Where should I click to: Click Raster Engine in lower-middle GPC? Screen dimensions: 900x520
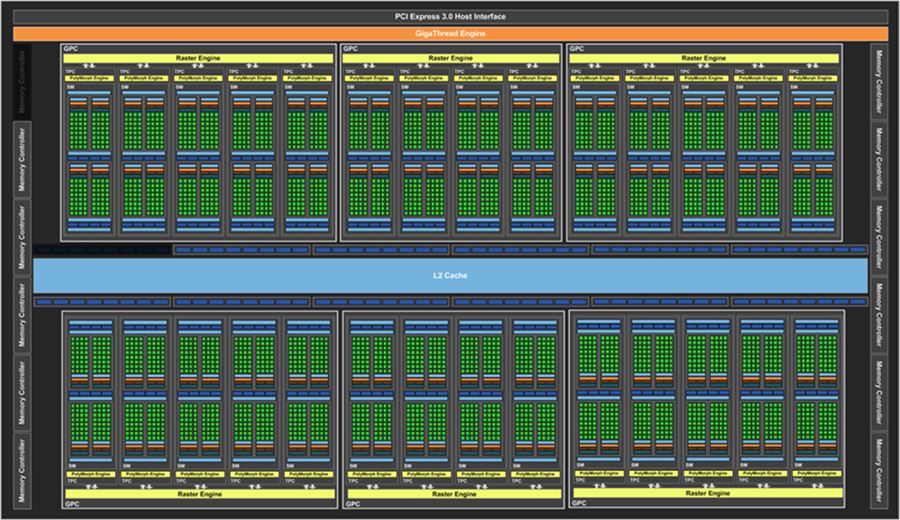[454, 494]
